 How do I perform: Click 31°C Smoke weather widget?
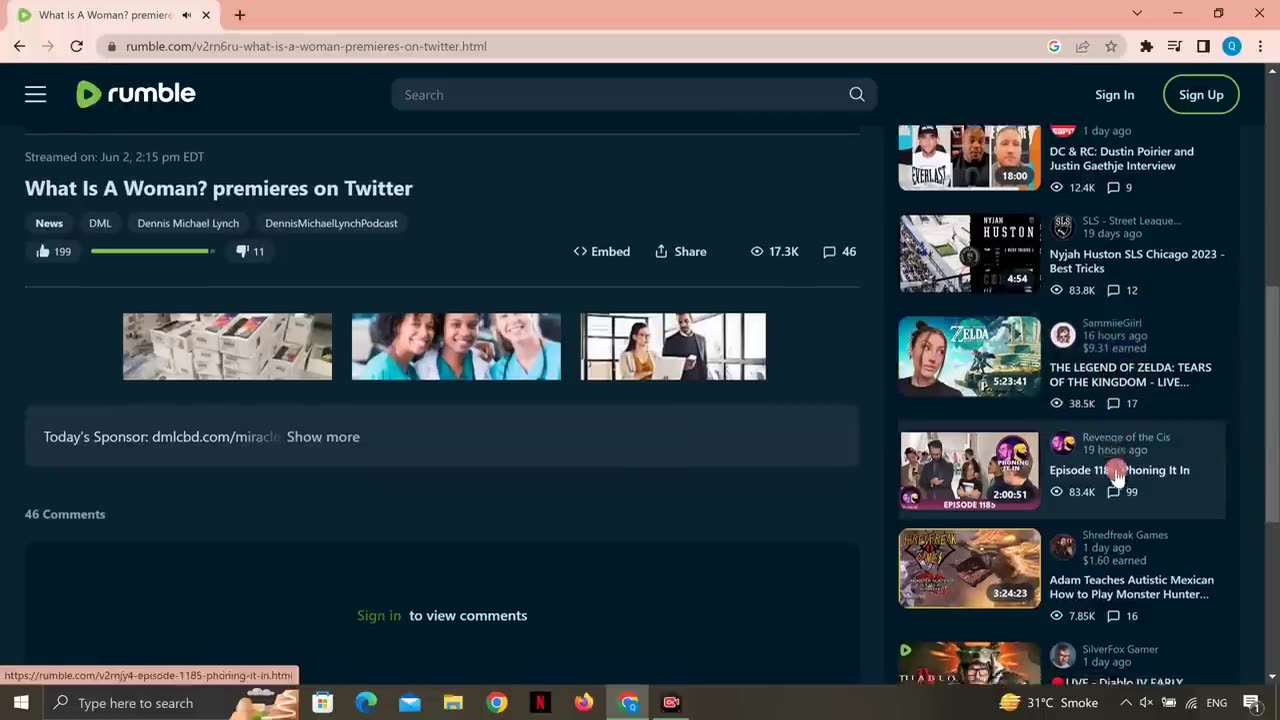click(x=1049, y=702)
